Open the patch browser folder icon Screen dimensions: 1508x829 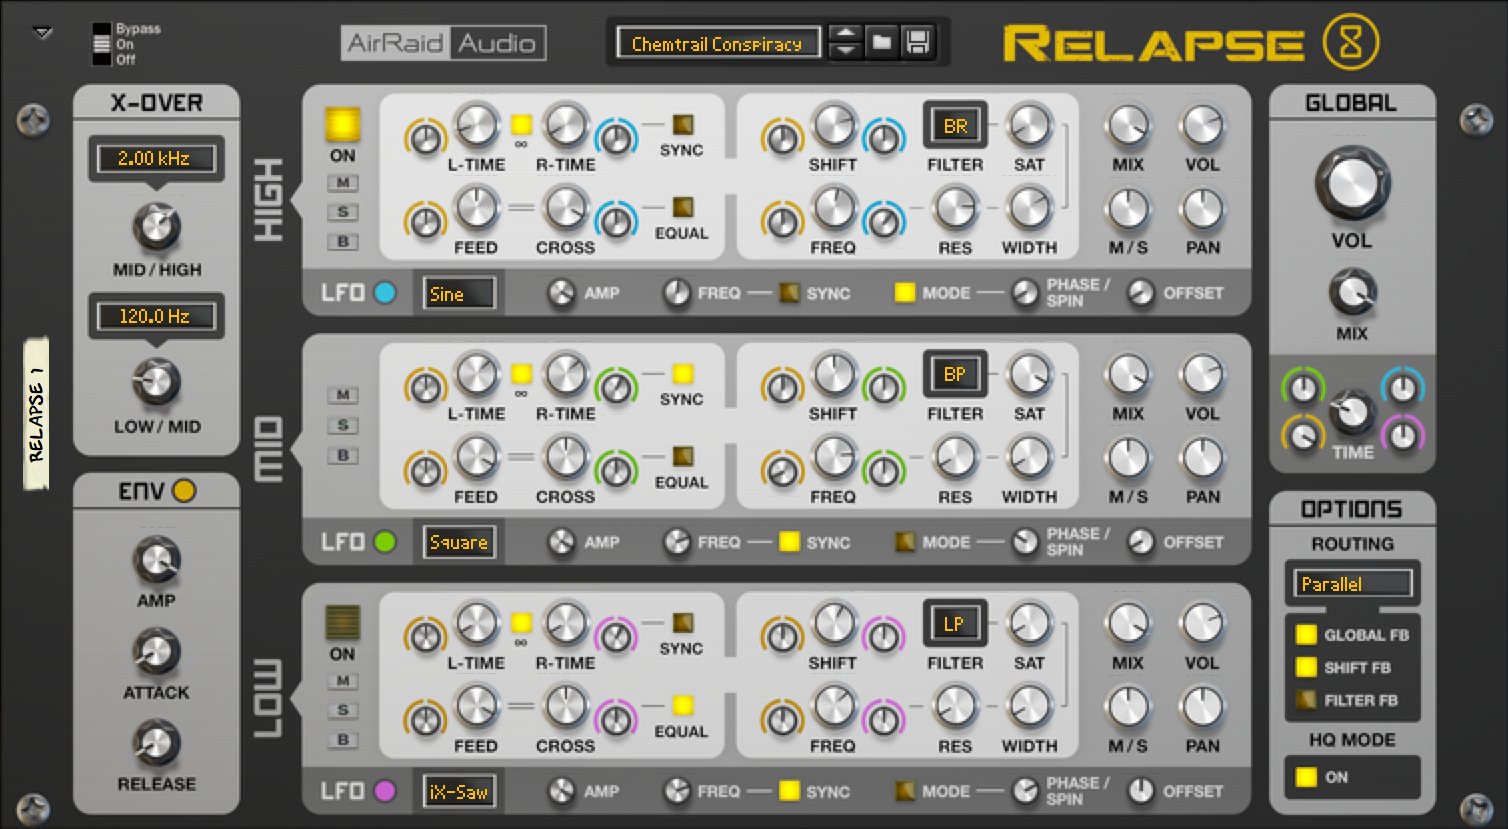click(x=881, y=43)
